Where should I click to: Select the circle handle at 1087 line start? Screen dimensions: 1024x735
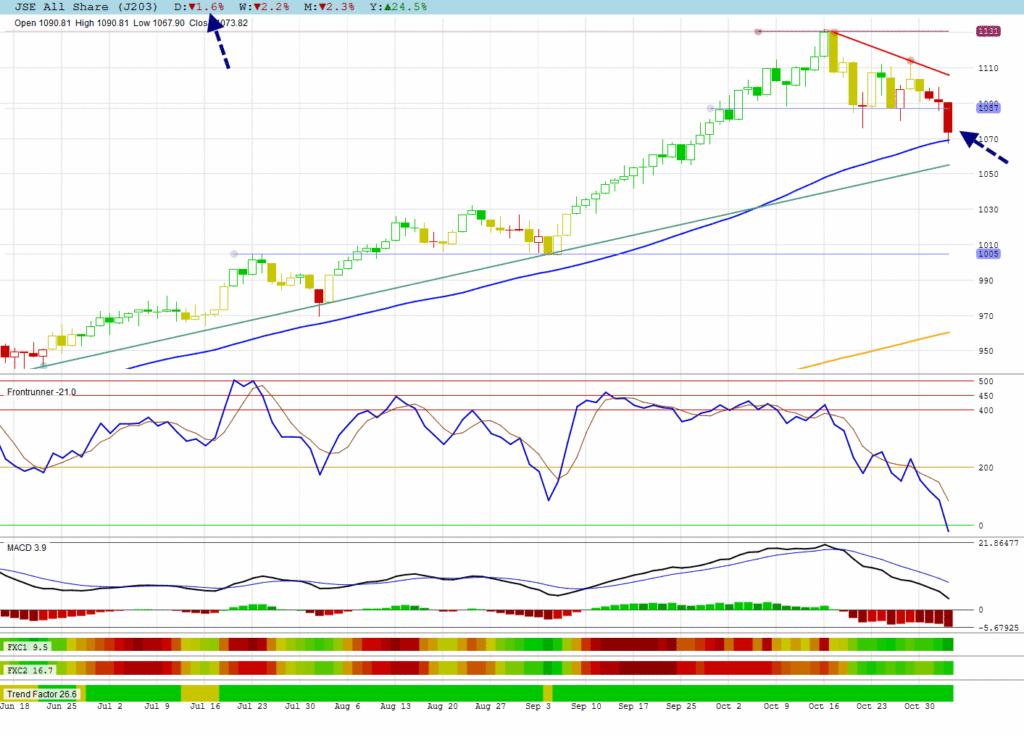pyautogui.click(x=710, y=108)
